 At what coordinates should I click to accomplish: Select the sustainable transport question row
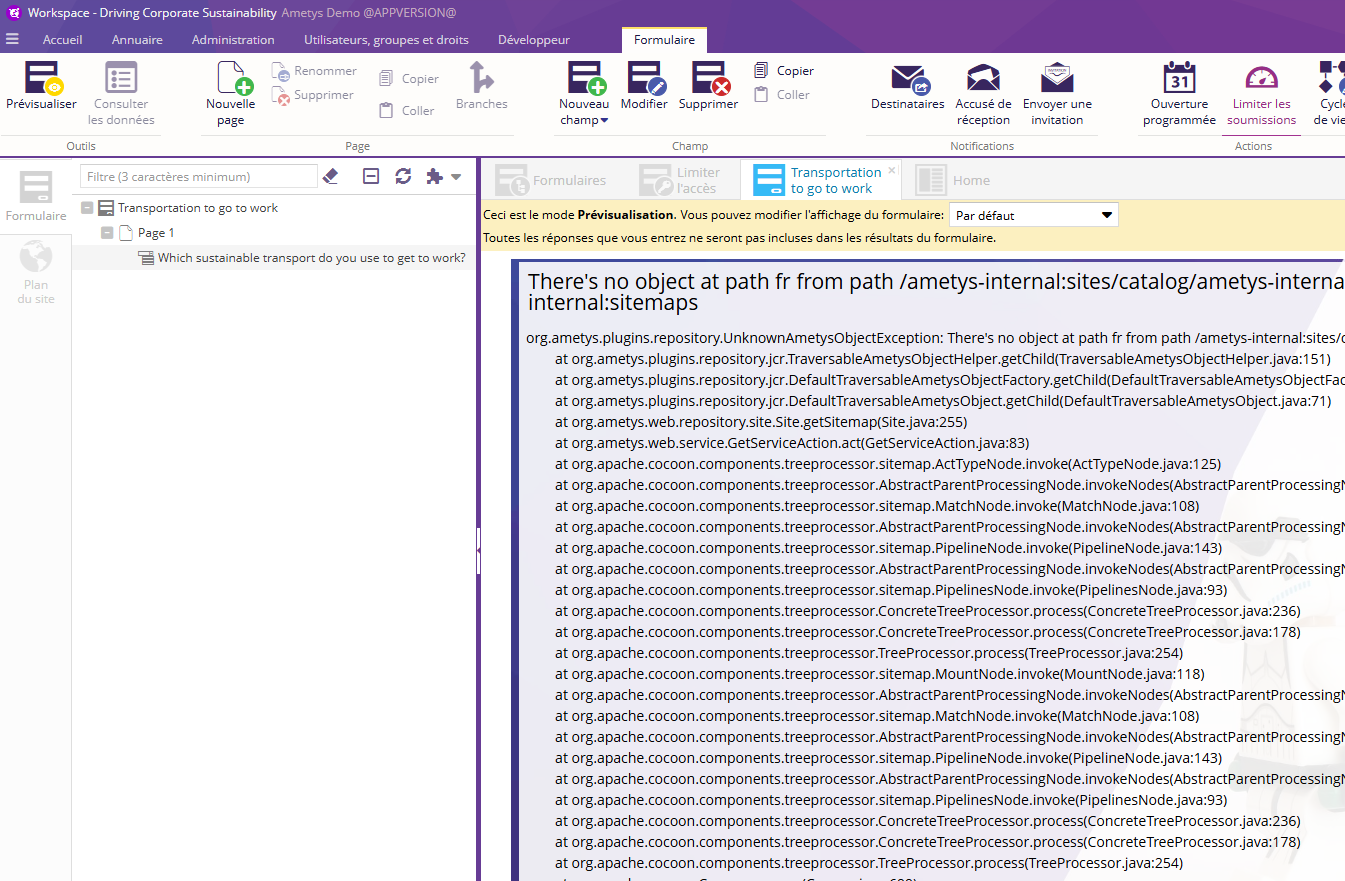274,258
